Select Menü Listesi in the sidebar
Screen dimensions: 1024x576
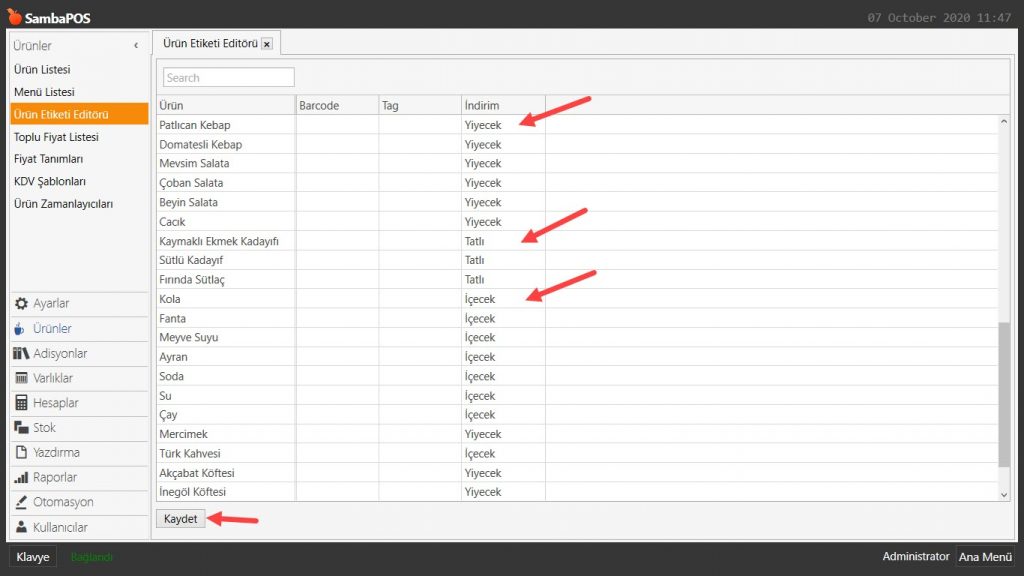tap(44, 92)
